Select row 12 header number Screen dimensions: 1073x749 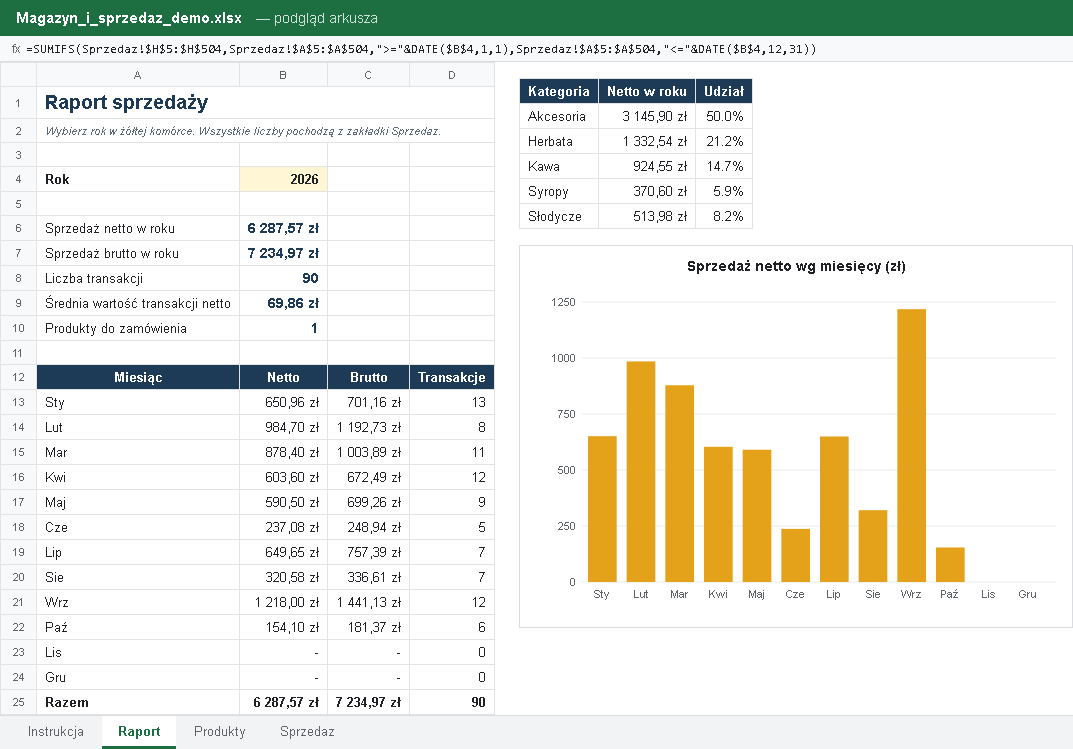tap(18, 377)
